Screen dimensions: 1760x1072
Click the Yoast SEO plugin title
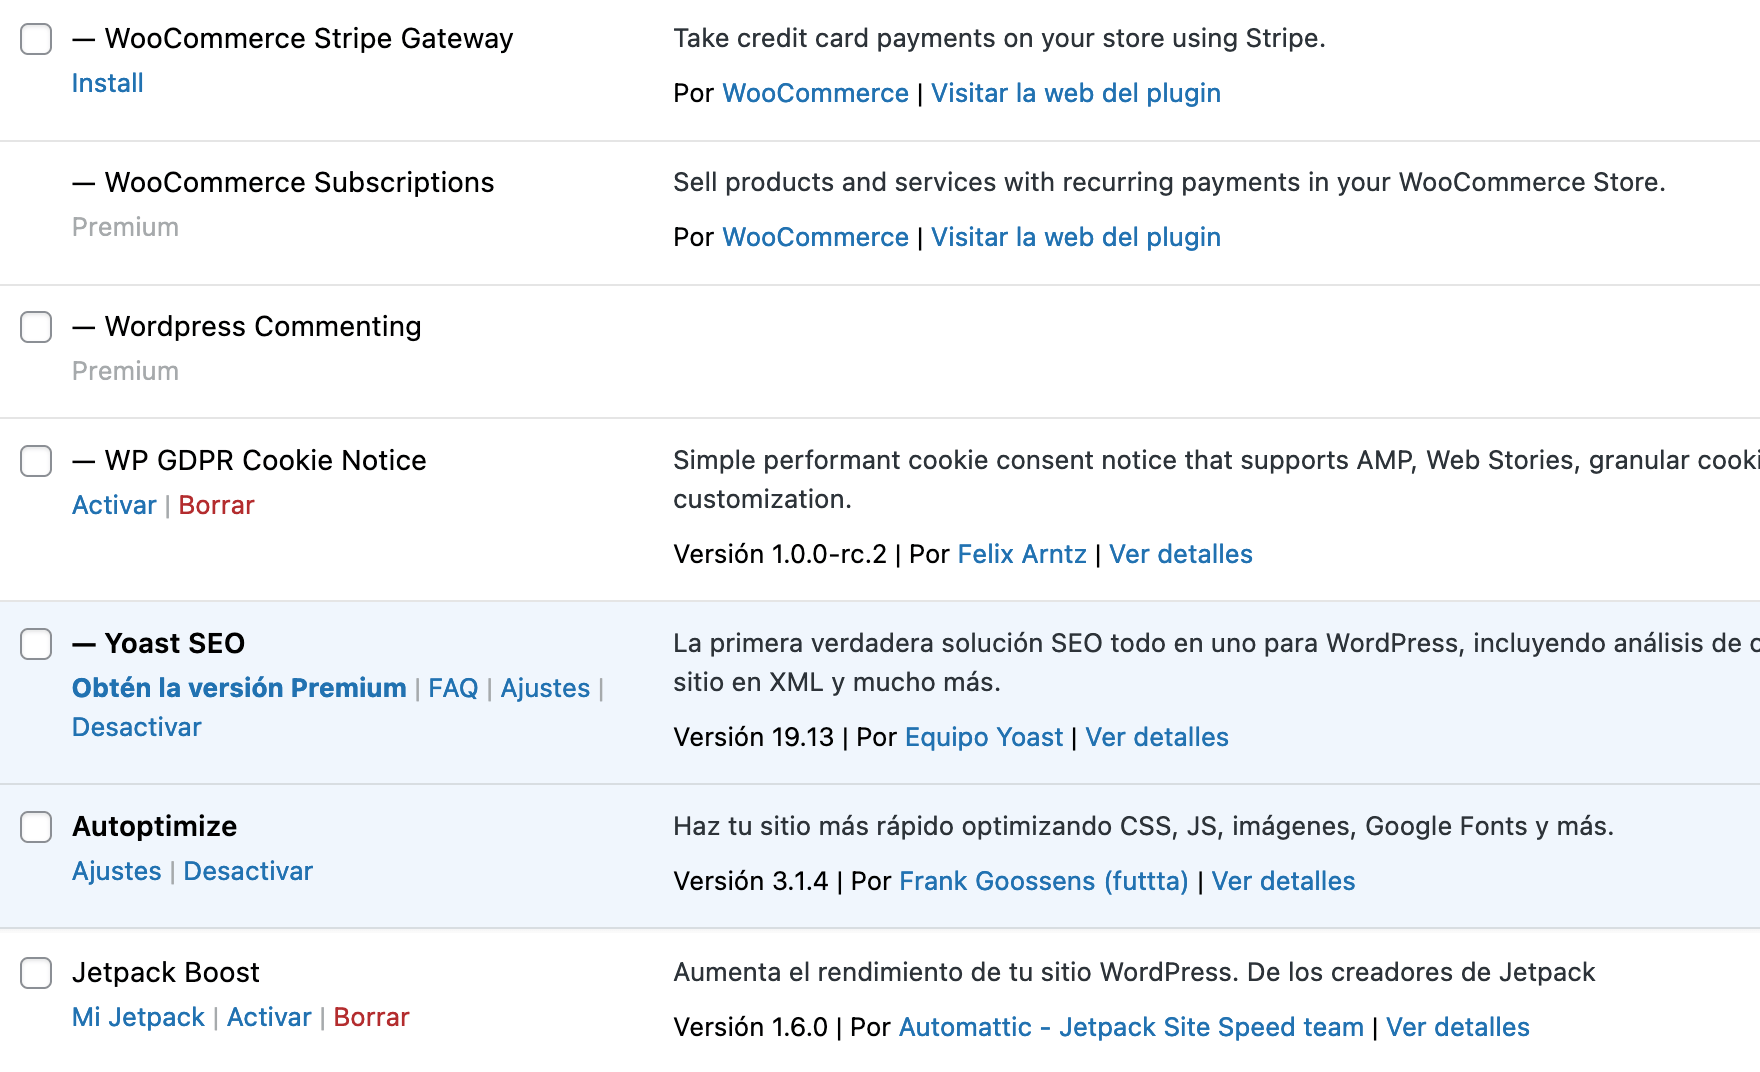175,643
